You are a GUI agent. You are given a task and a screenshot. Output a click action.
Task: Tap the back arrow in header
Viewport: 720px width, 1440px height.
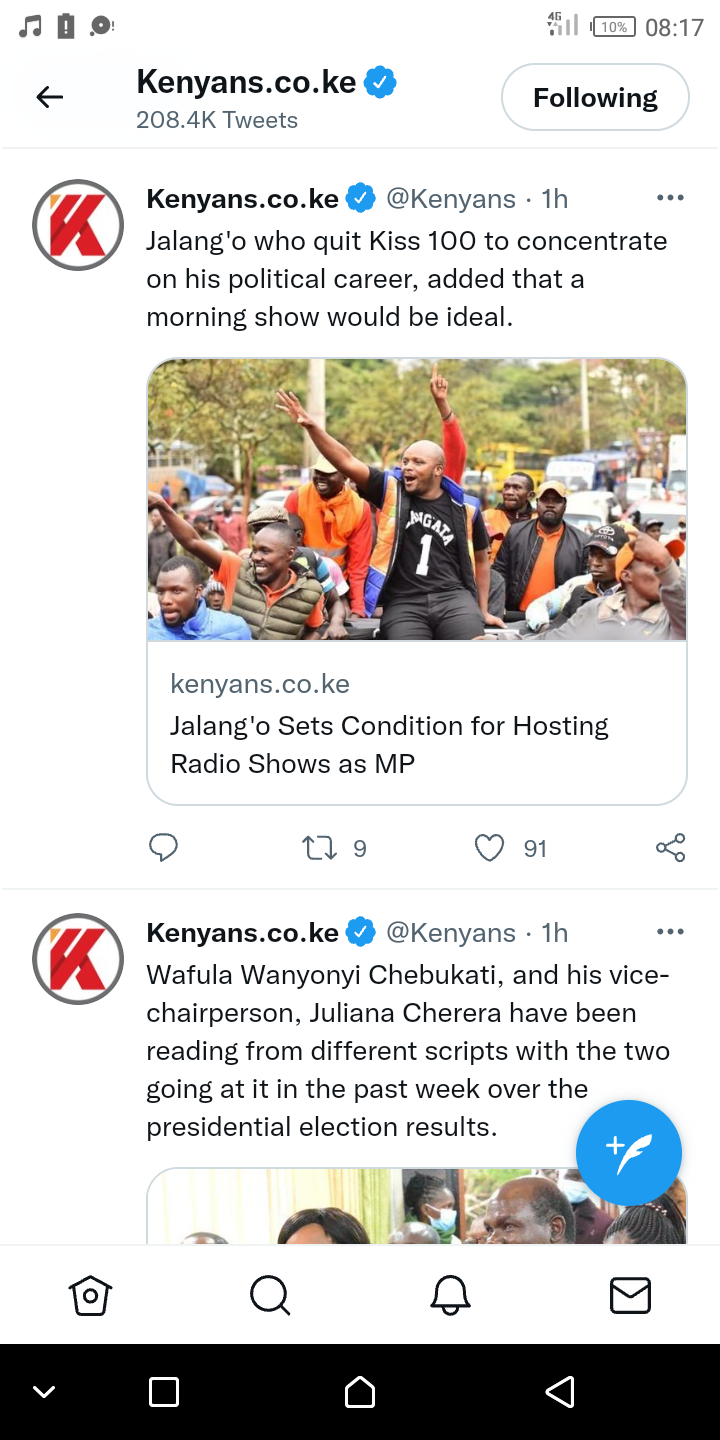pyautogui.click(x=49, y=97)
